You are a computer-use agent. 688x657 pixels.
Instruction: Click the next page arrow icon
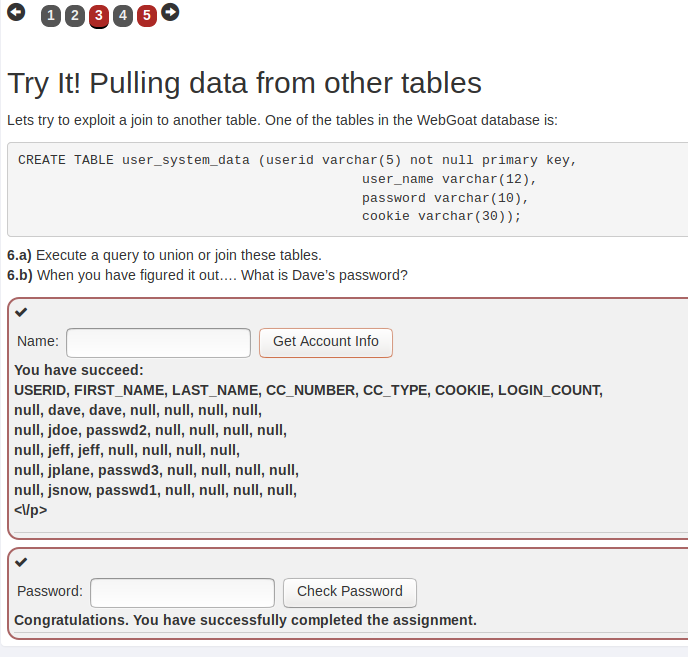pyautogui.click(x=170, y=13)
